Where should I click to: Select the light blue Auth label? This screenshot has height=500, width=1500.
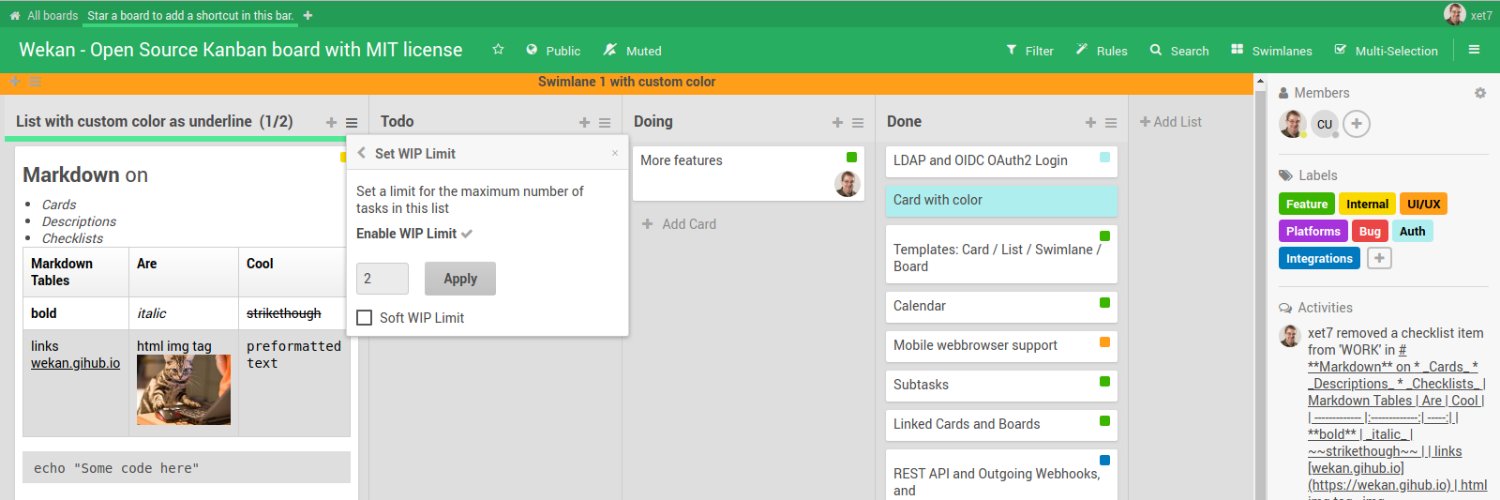click(1413, 231)
